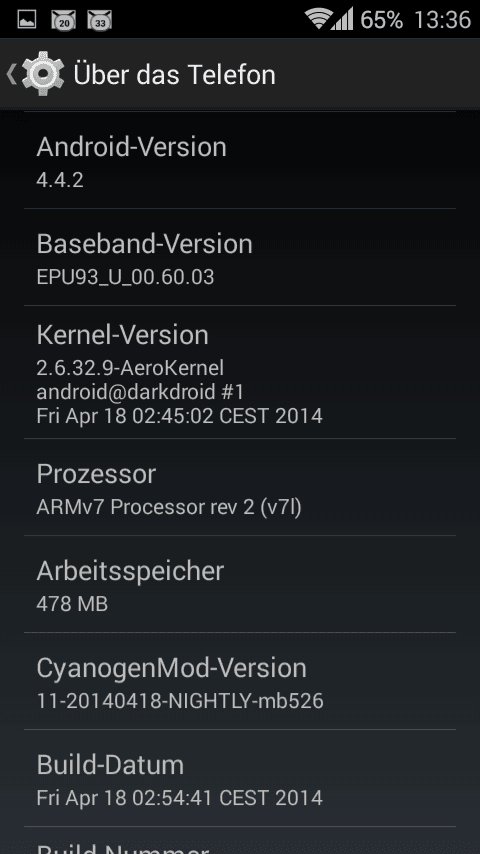
Task: Tap the CyanogenMod-Version heading
Action: coord(172,668)
